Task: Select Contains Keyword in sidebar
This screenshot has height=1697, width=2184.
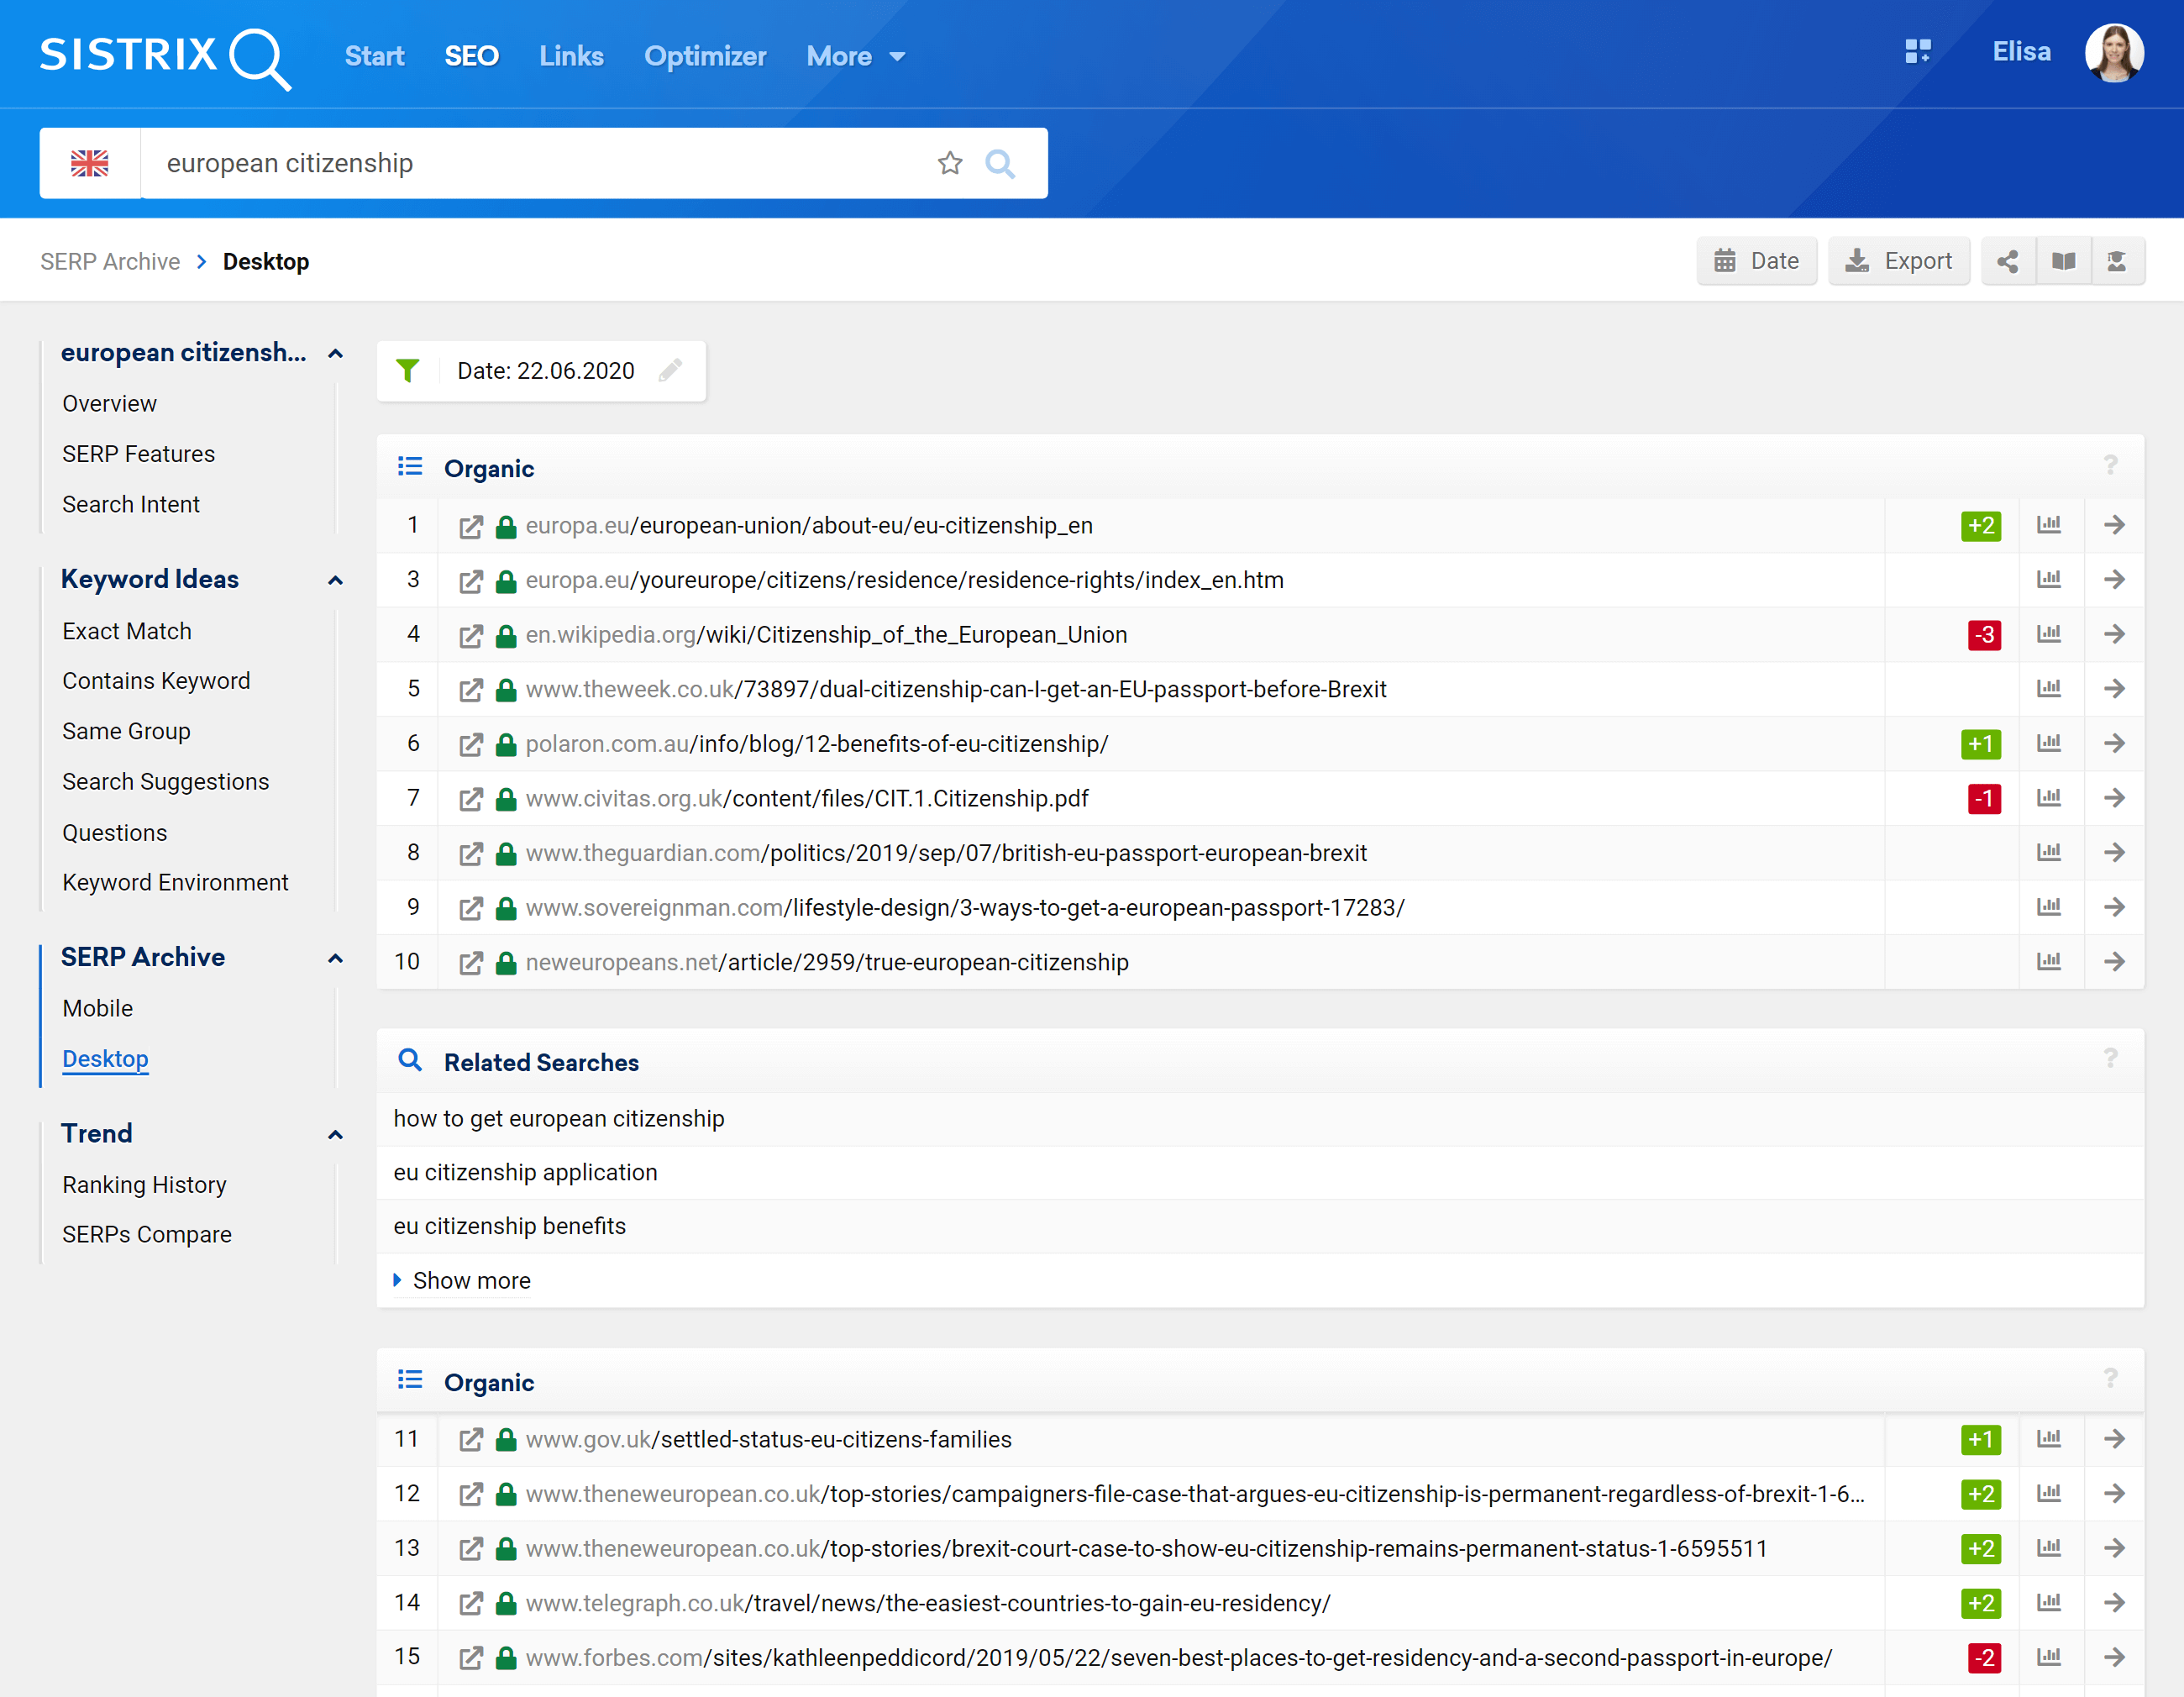Action: click(x=156, y=681)
